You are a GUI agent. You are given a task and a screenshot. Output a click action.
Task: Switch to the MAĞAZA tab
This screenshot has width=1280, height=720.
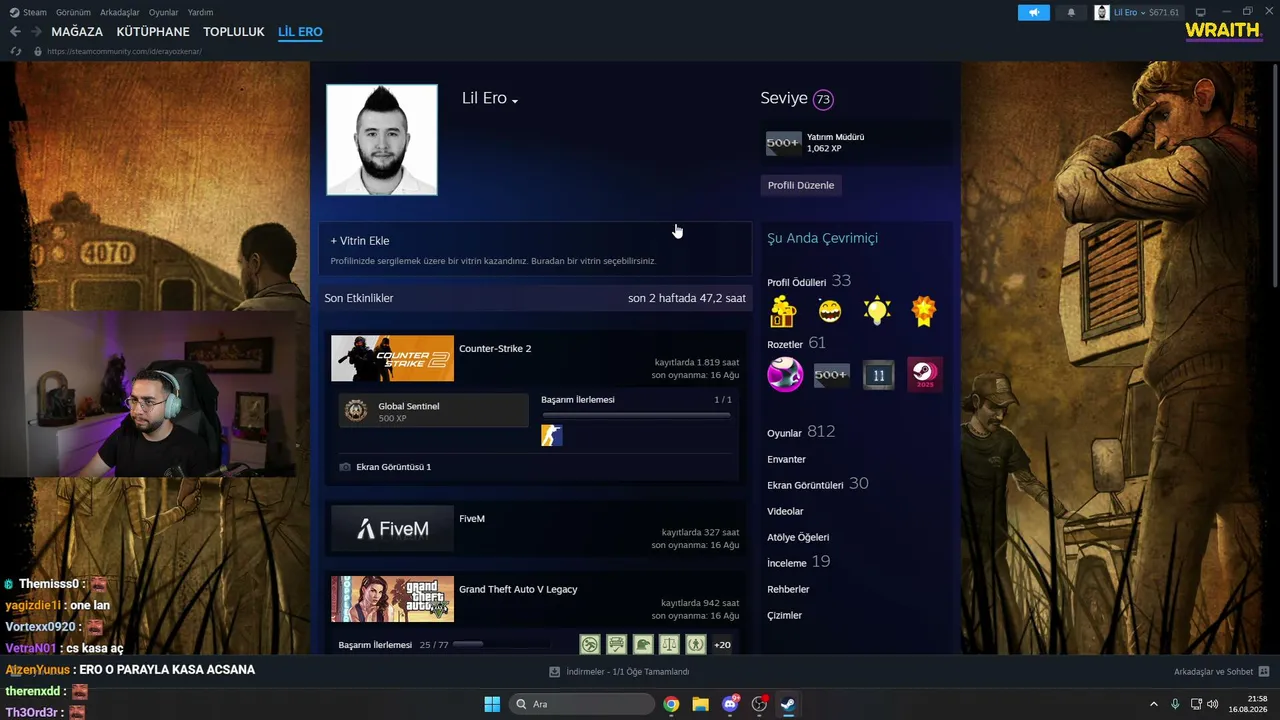77,32
